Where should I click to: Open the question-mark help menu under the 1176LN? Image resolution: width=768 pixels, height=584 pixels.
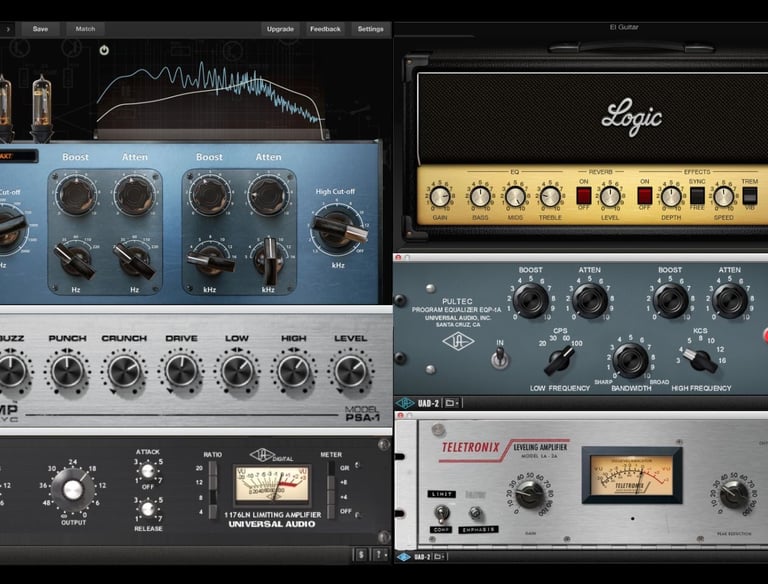pos(380,555)
